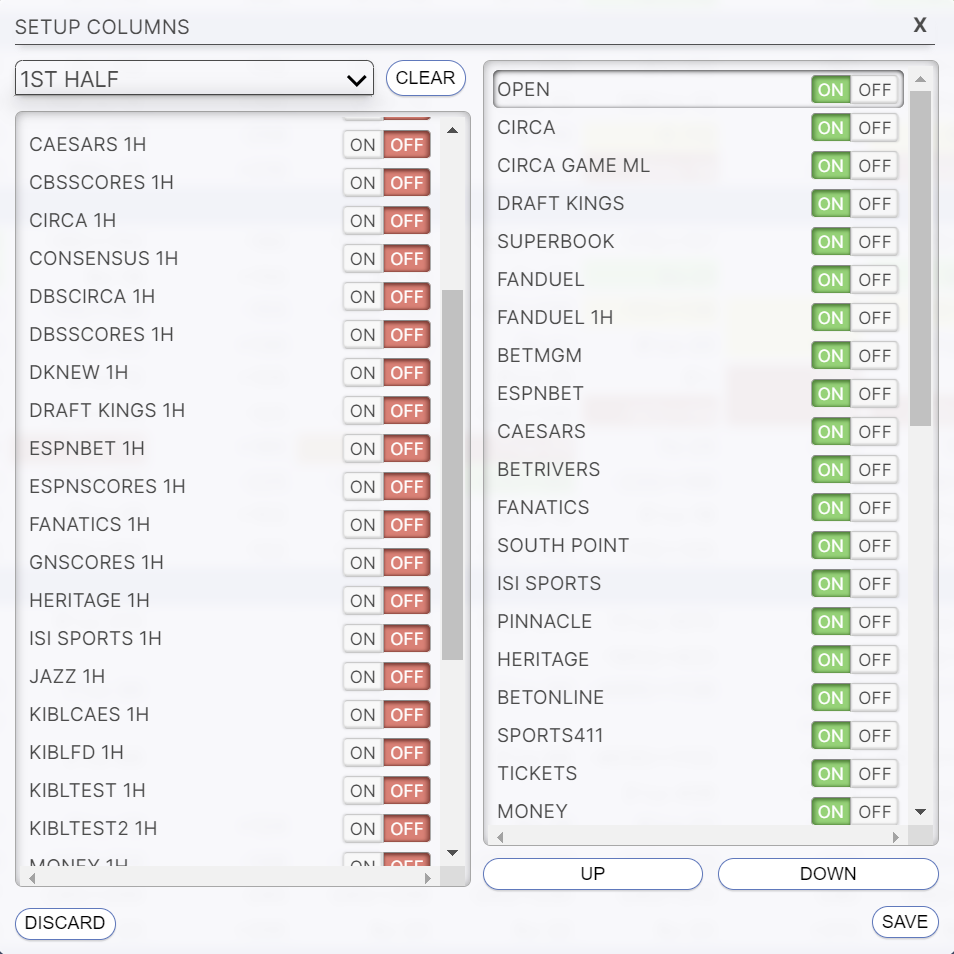The height and width of the screenshot is (954, 954).
Task: Disable CIRCA GAME ML column
Action: click(x=874, y=165)
